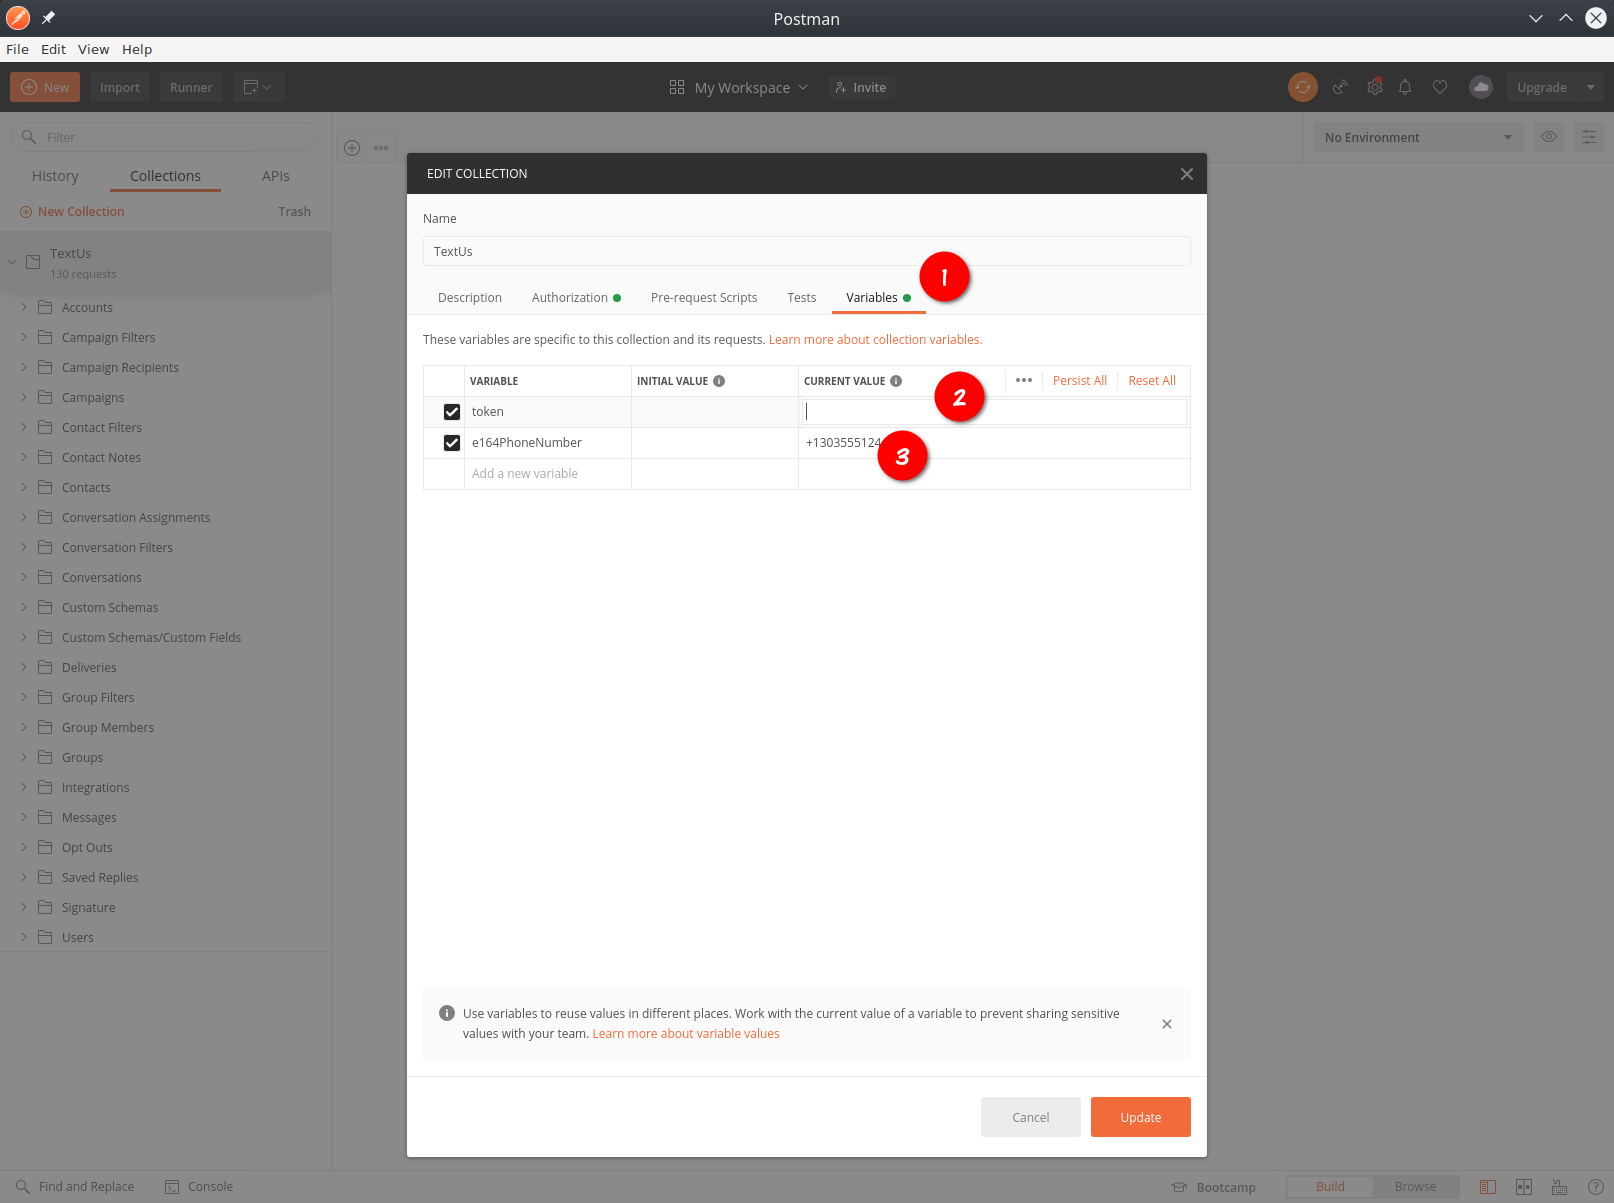Viewport: 1614px width, 1203px height.
Task: Open the three-dots menu in variables table
Action: [x=1024, y=380]
